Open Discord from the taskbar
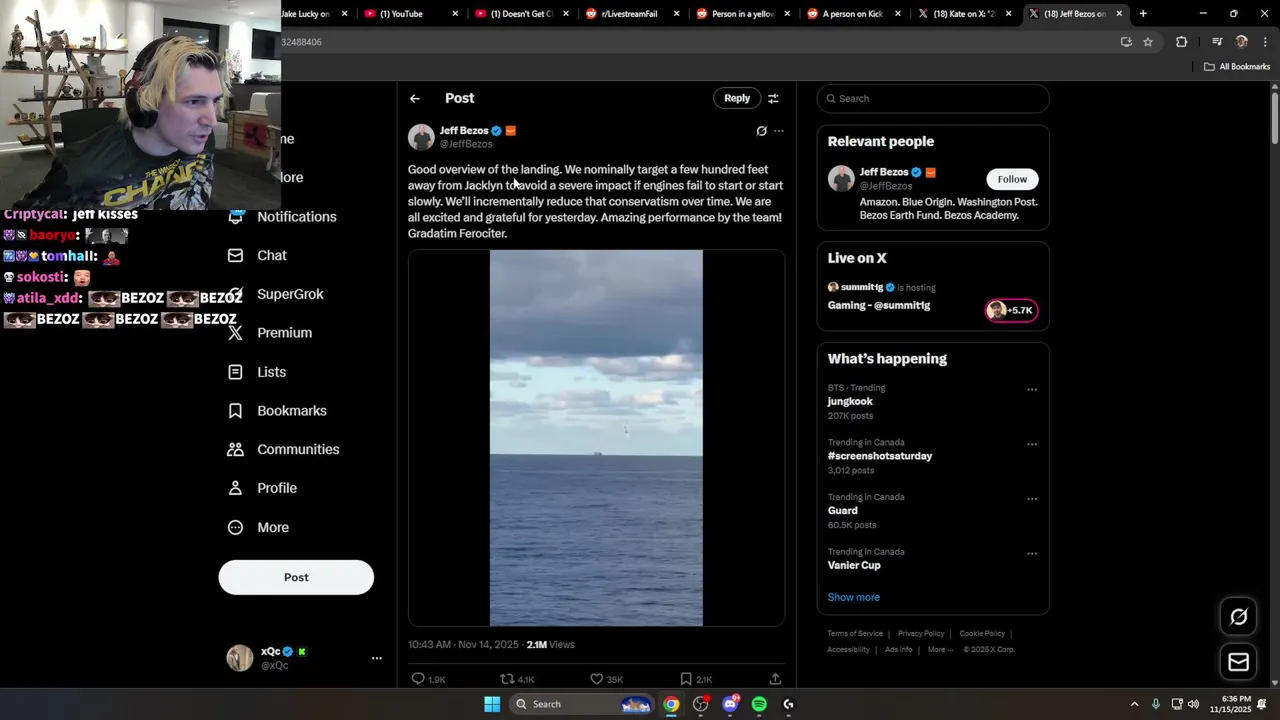The image size is (1280, 720). tap(730, 704)
